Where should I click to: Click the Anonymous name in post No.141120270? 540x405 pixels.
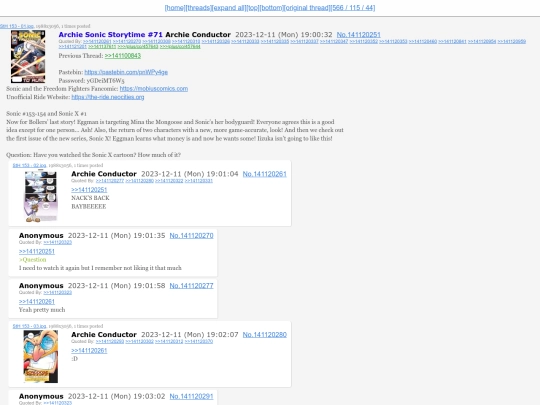click(x=41, y=236)
